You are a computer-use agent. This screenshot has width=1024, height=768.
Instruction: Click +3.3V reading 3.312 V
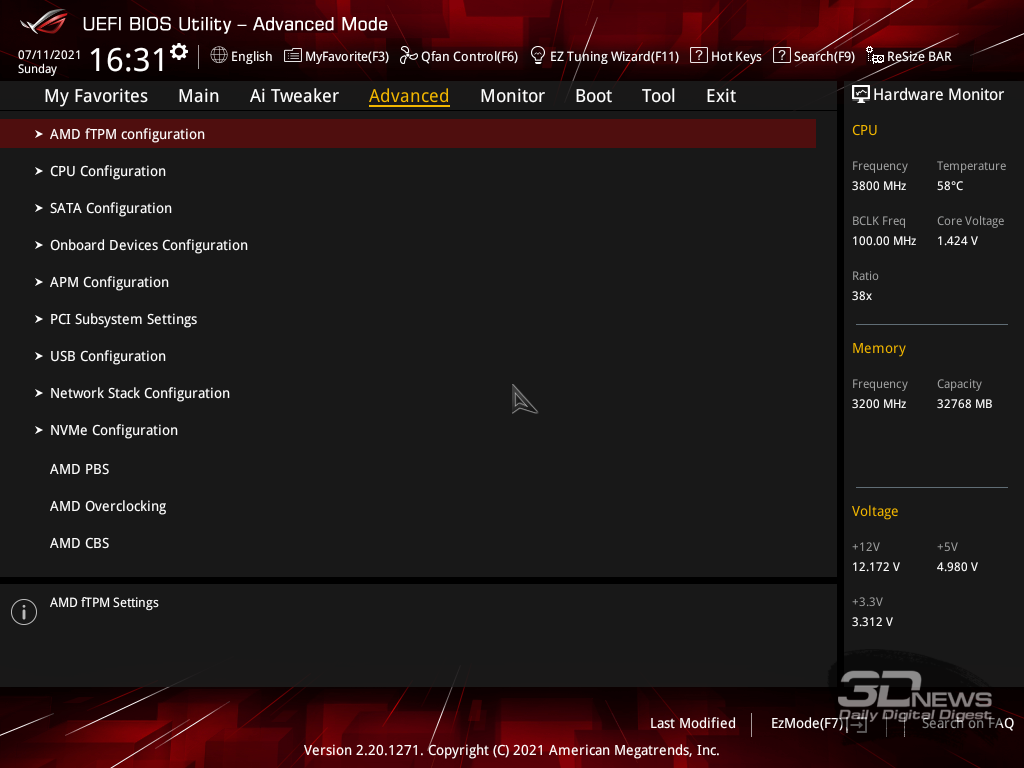tap(872, 622)
